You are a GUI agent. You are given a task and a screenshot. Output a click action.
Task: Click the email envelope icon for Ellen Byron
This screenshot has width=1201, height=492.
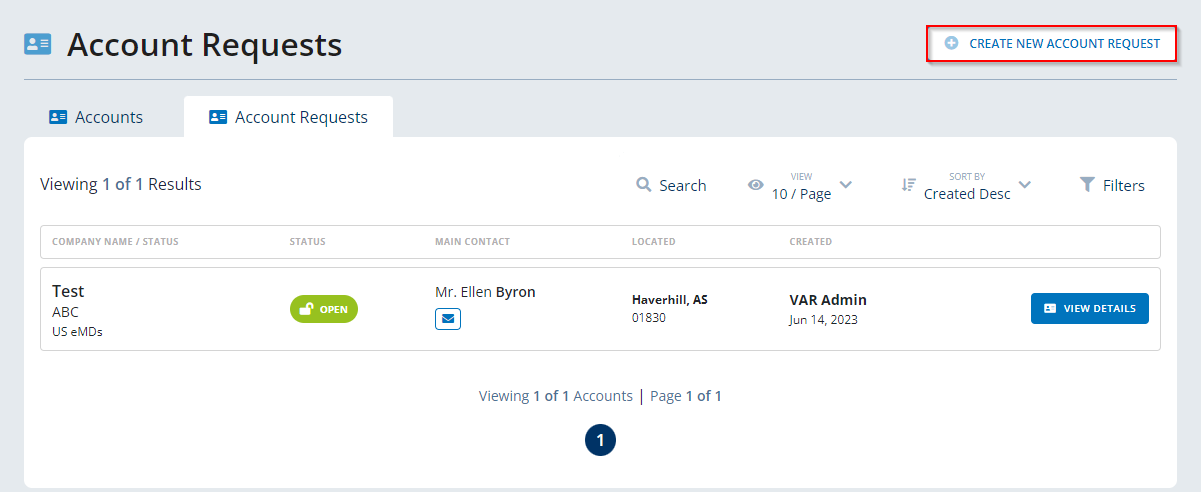447,319
